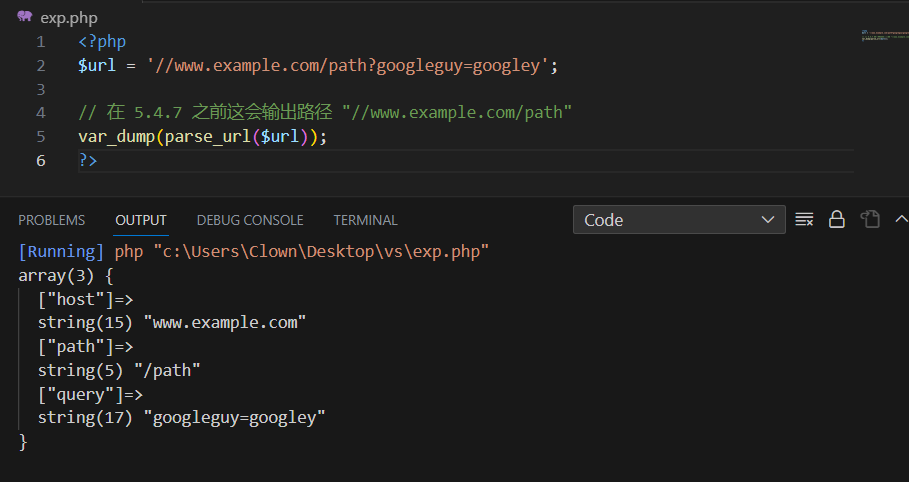Switch to the PROBLEMS tab
Image resolution: width=909 pixels, height=482 pixels.
(x=52, y=220)
